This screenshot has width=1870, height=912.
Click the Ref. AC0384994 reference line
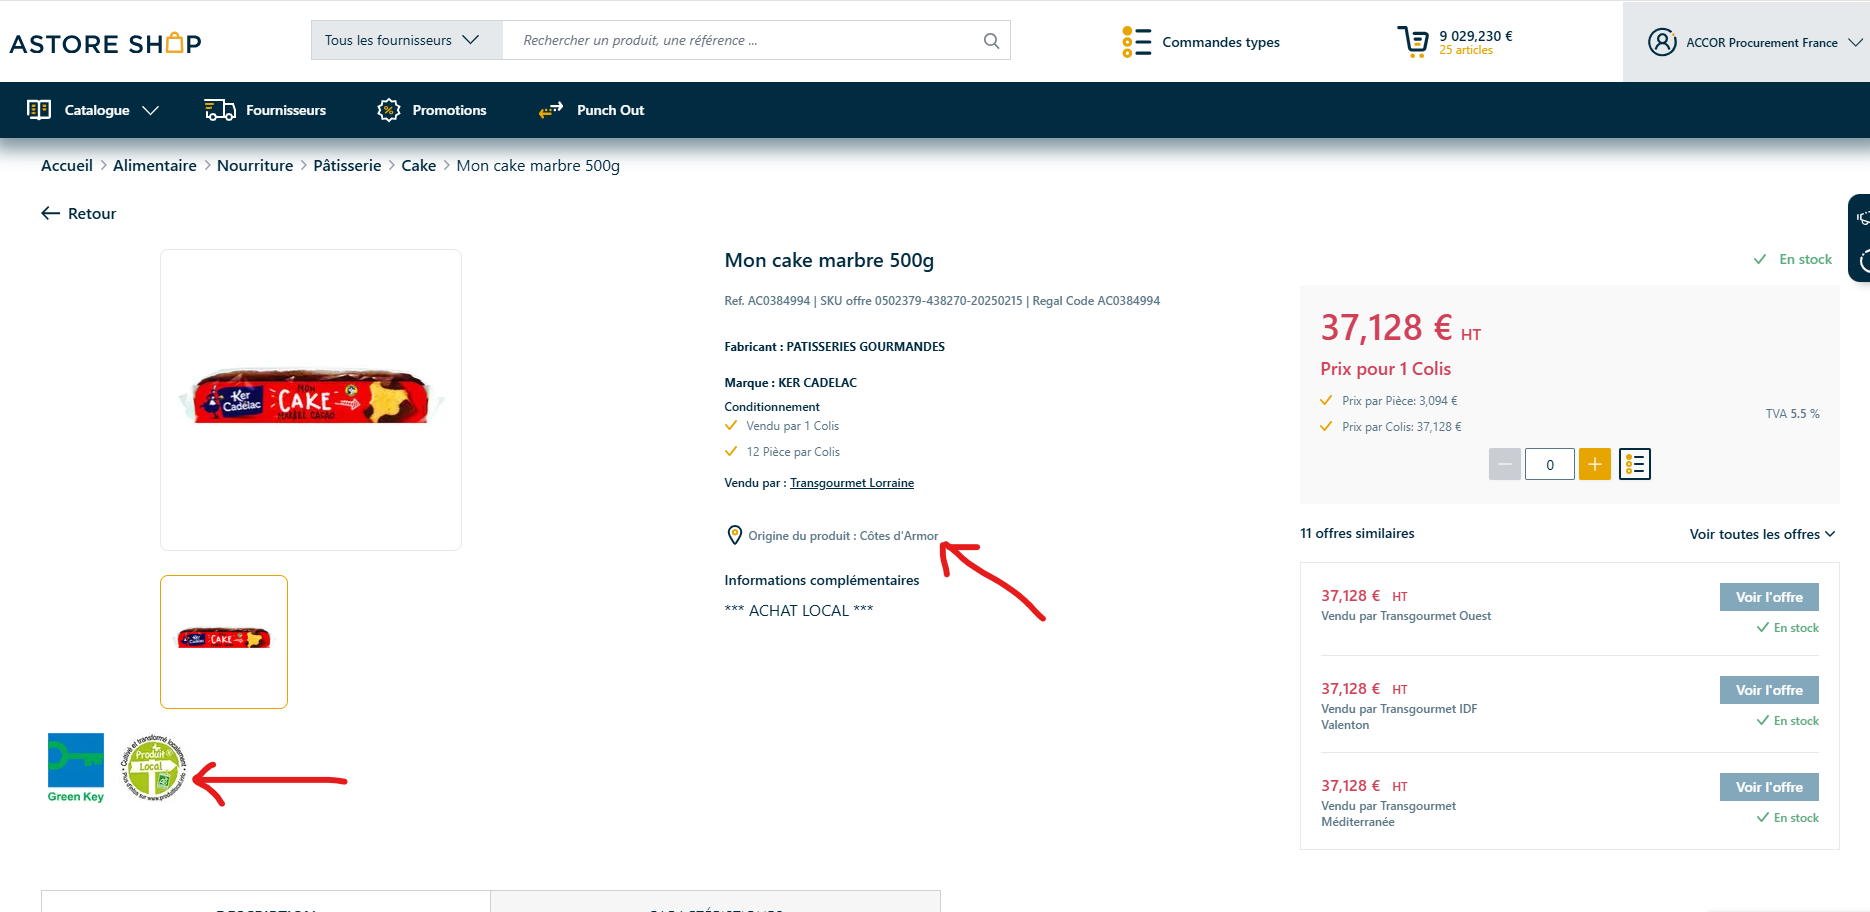[942, 301]
